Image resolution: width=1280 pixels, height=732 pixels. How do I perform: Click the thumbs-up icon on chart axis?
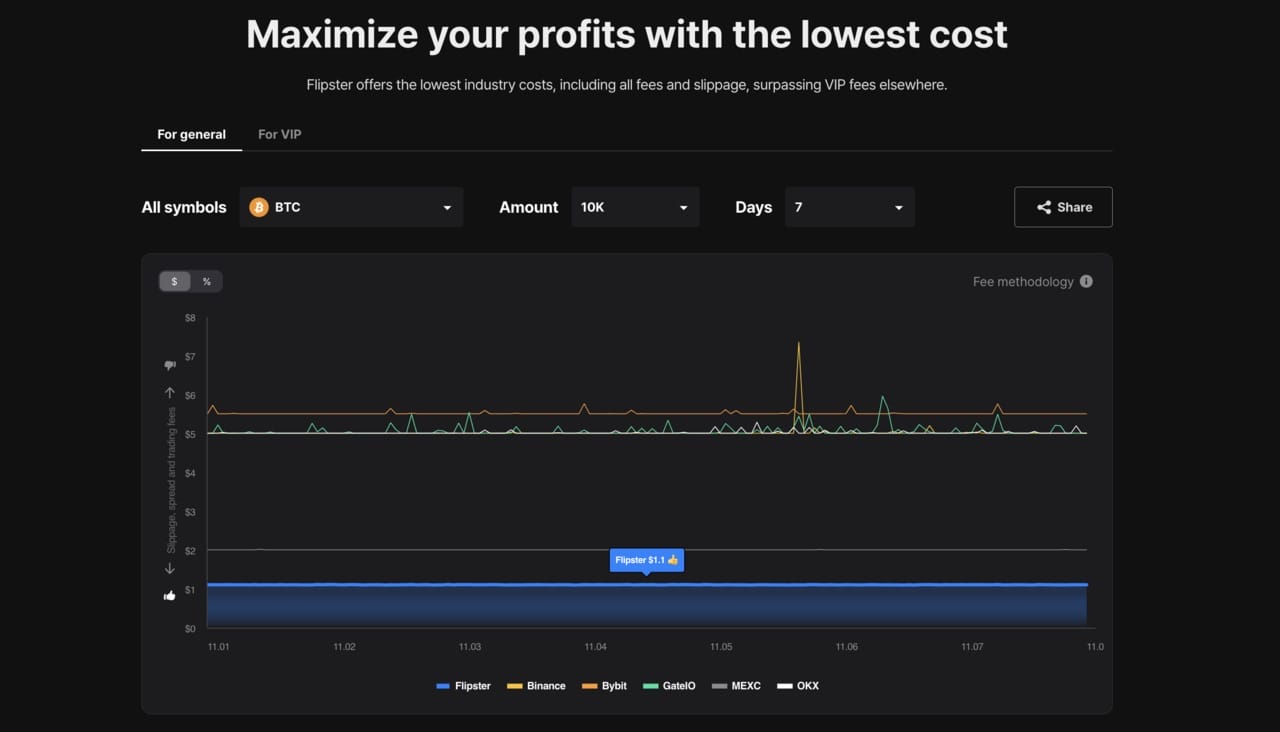point(170,596)
